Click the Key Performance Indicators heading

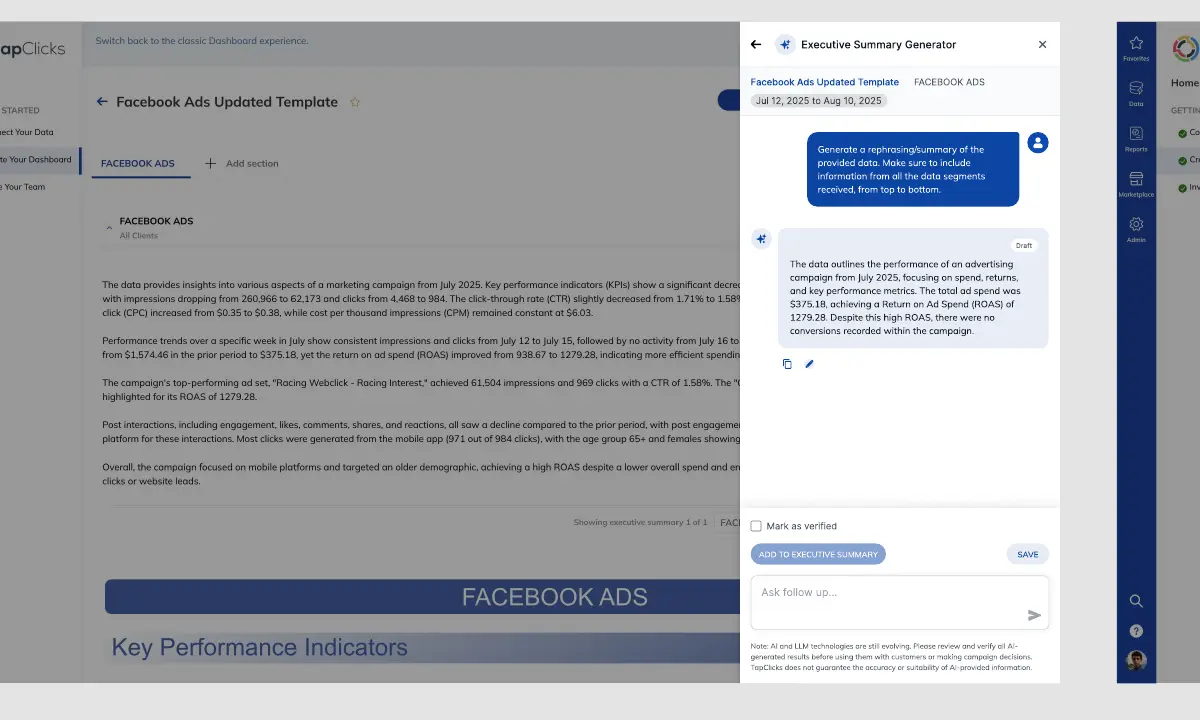point(260,647)
